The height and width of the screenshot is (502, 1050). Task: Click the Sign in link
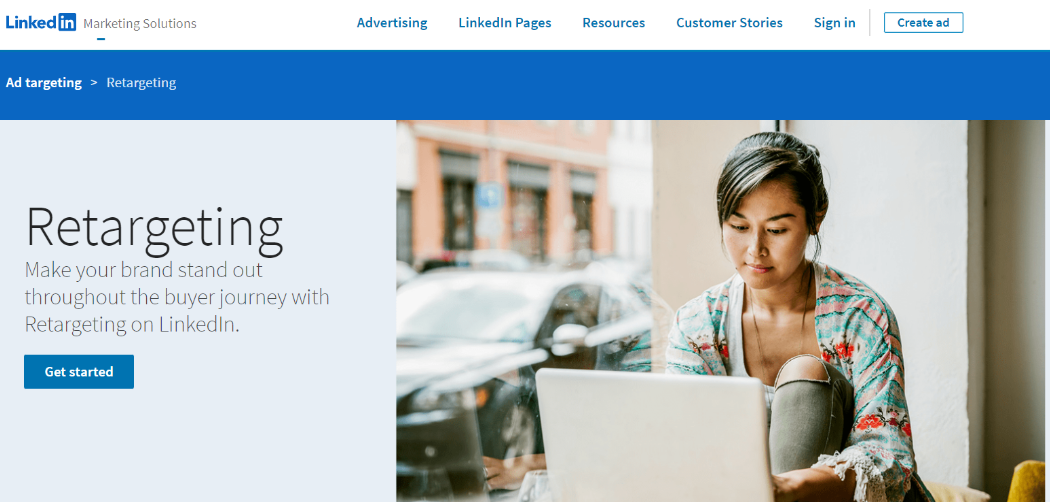point(834,23)
